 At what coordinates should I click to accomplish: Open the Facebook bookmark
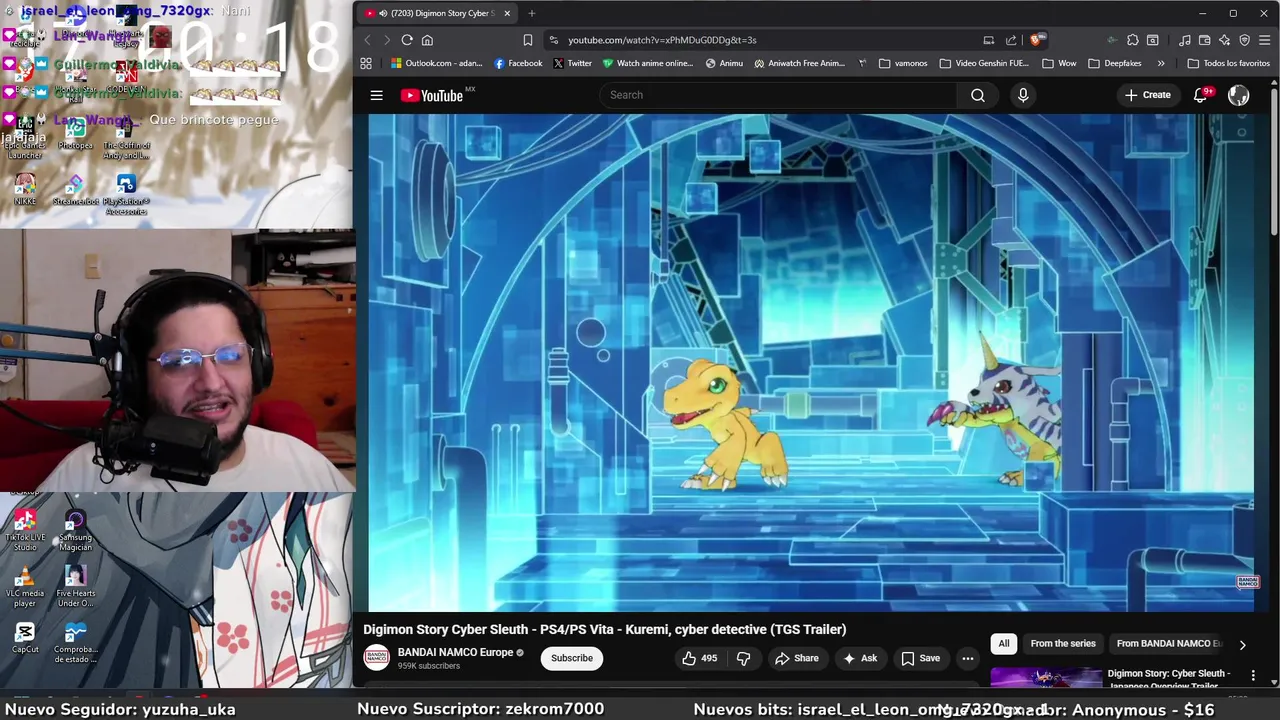(x=517, y=63)
